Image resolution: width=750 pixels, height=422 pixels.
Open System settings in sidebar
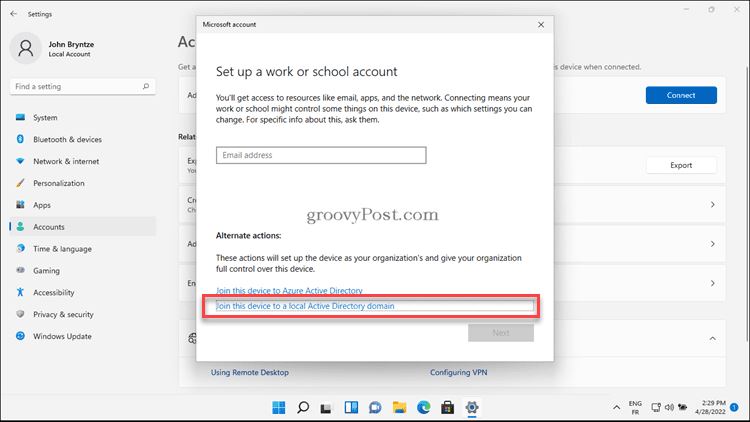82,117
